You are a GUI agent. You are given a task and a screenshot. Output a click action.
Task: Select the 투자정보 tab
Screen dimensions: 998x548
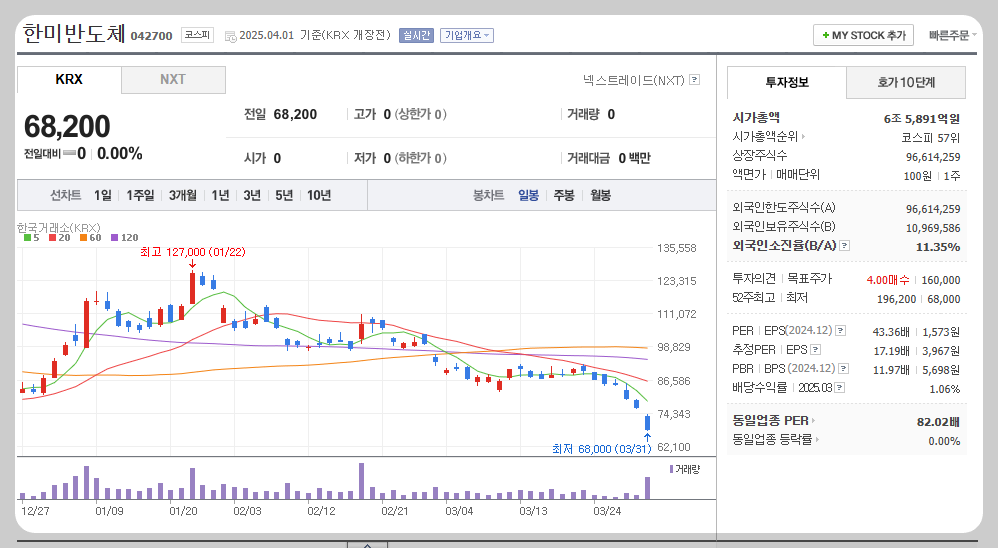pos(787,82)
